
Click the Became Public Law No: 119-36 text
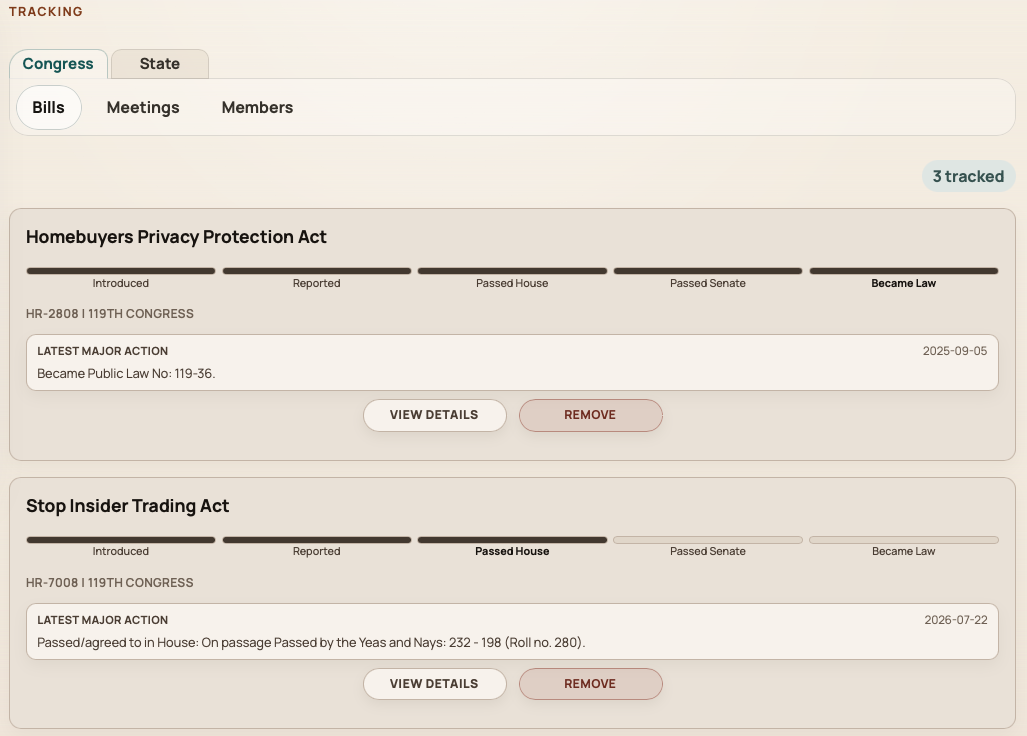tap(126, 373)
